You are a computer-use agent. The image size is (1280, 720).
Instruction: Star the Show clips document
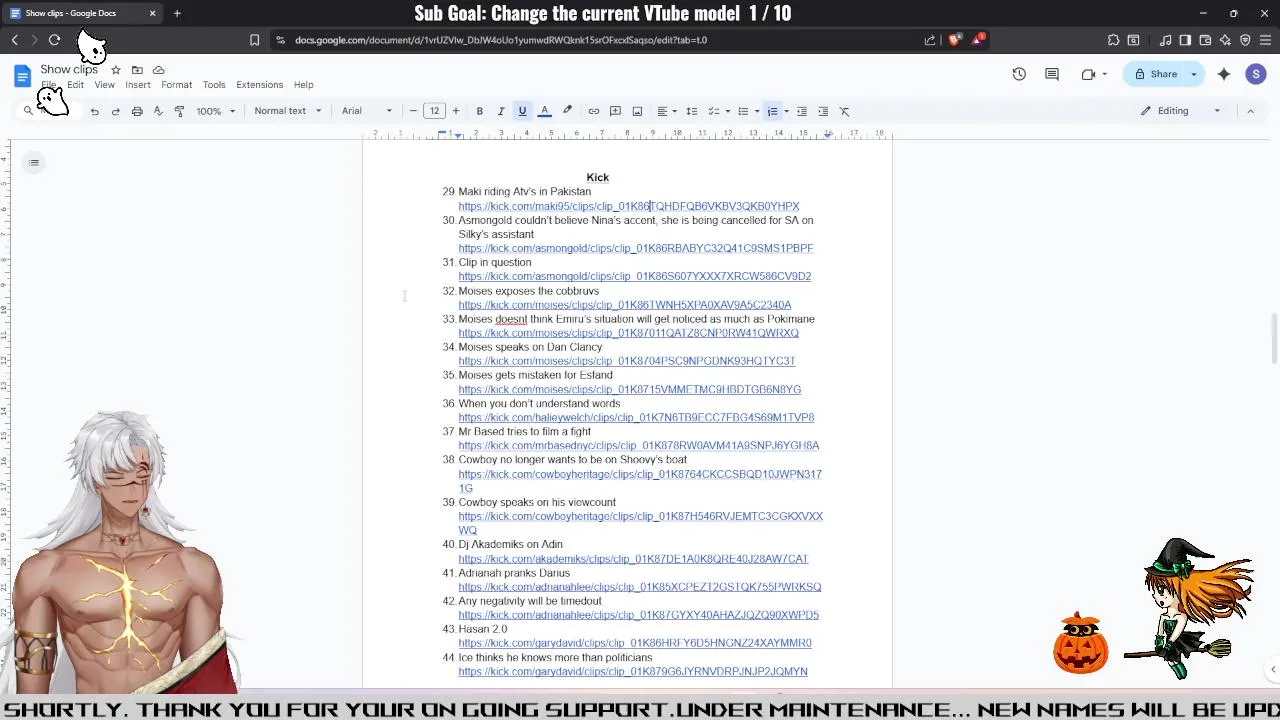116,70
